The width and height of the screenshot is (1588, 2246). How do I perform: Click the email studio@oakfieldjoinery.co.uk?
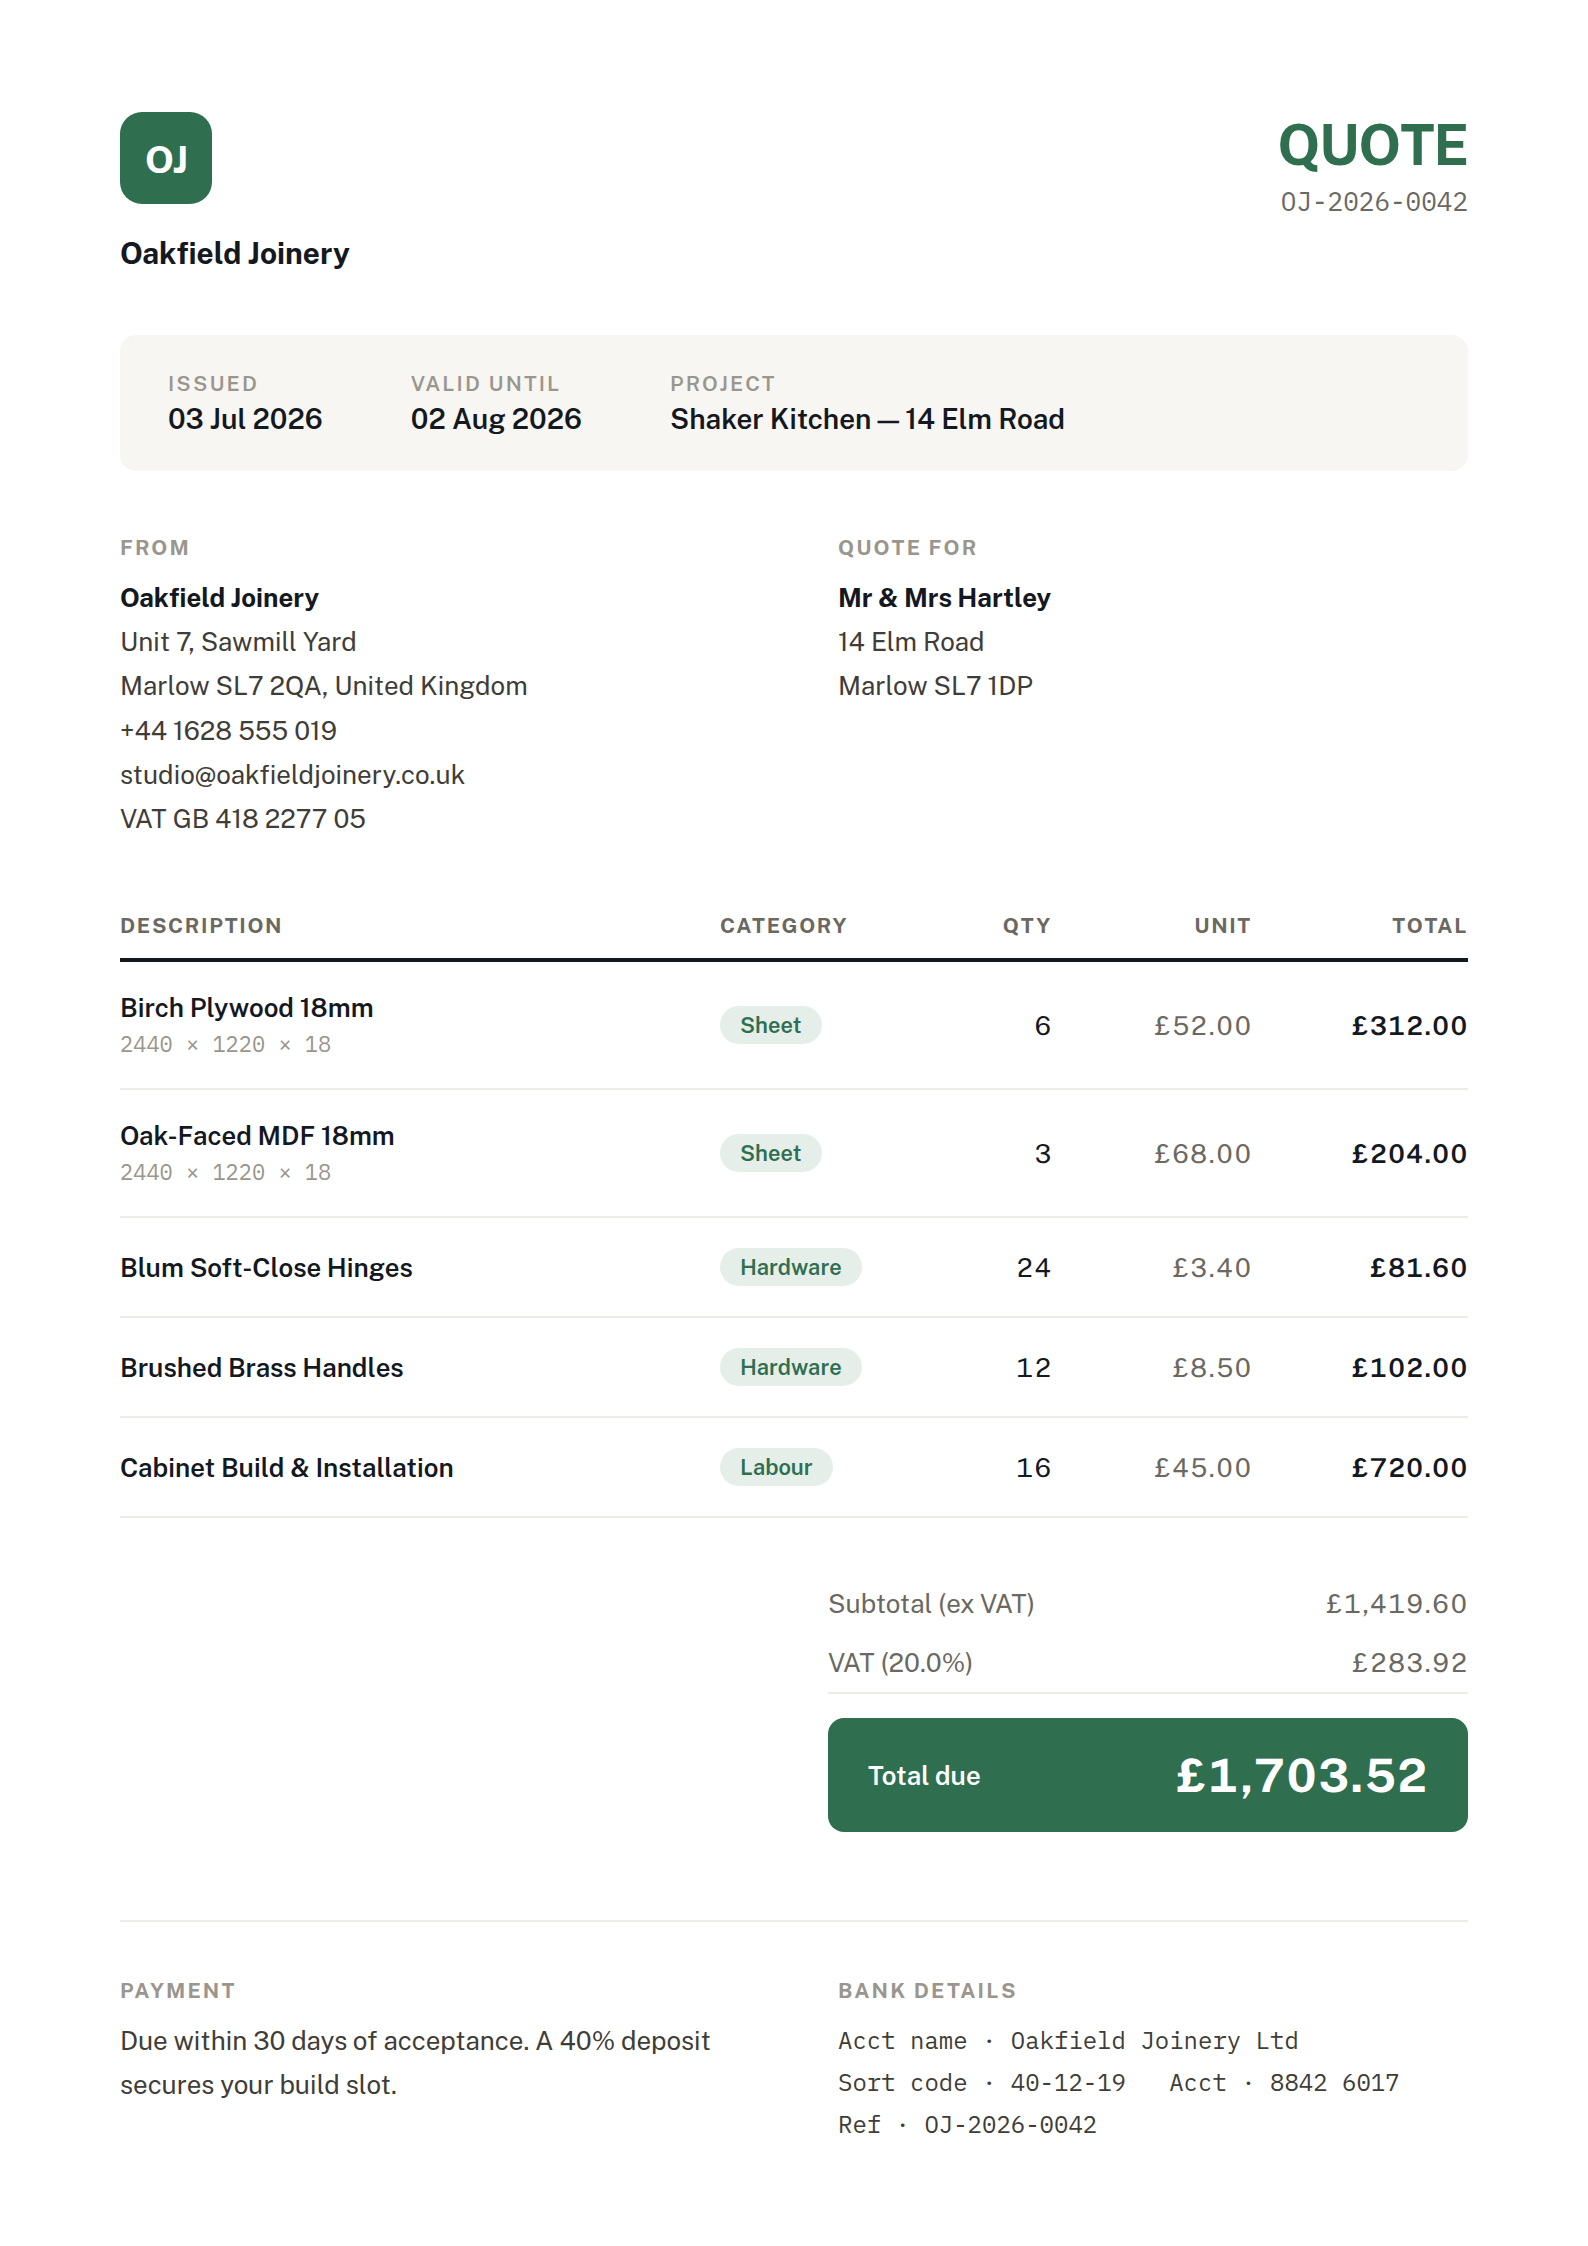tap(292, 775)
